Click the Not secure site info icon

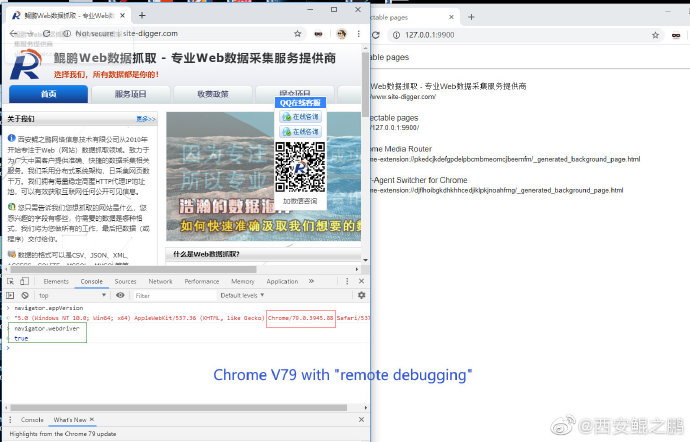tap(67, 33)
